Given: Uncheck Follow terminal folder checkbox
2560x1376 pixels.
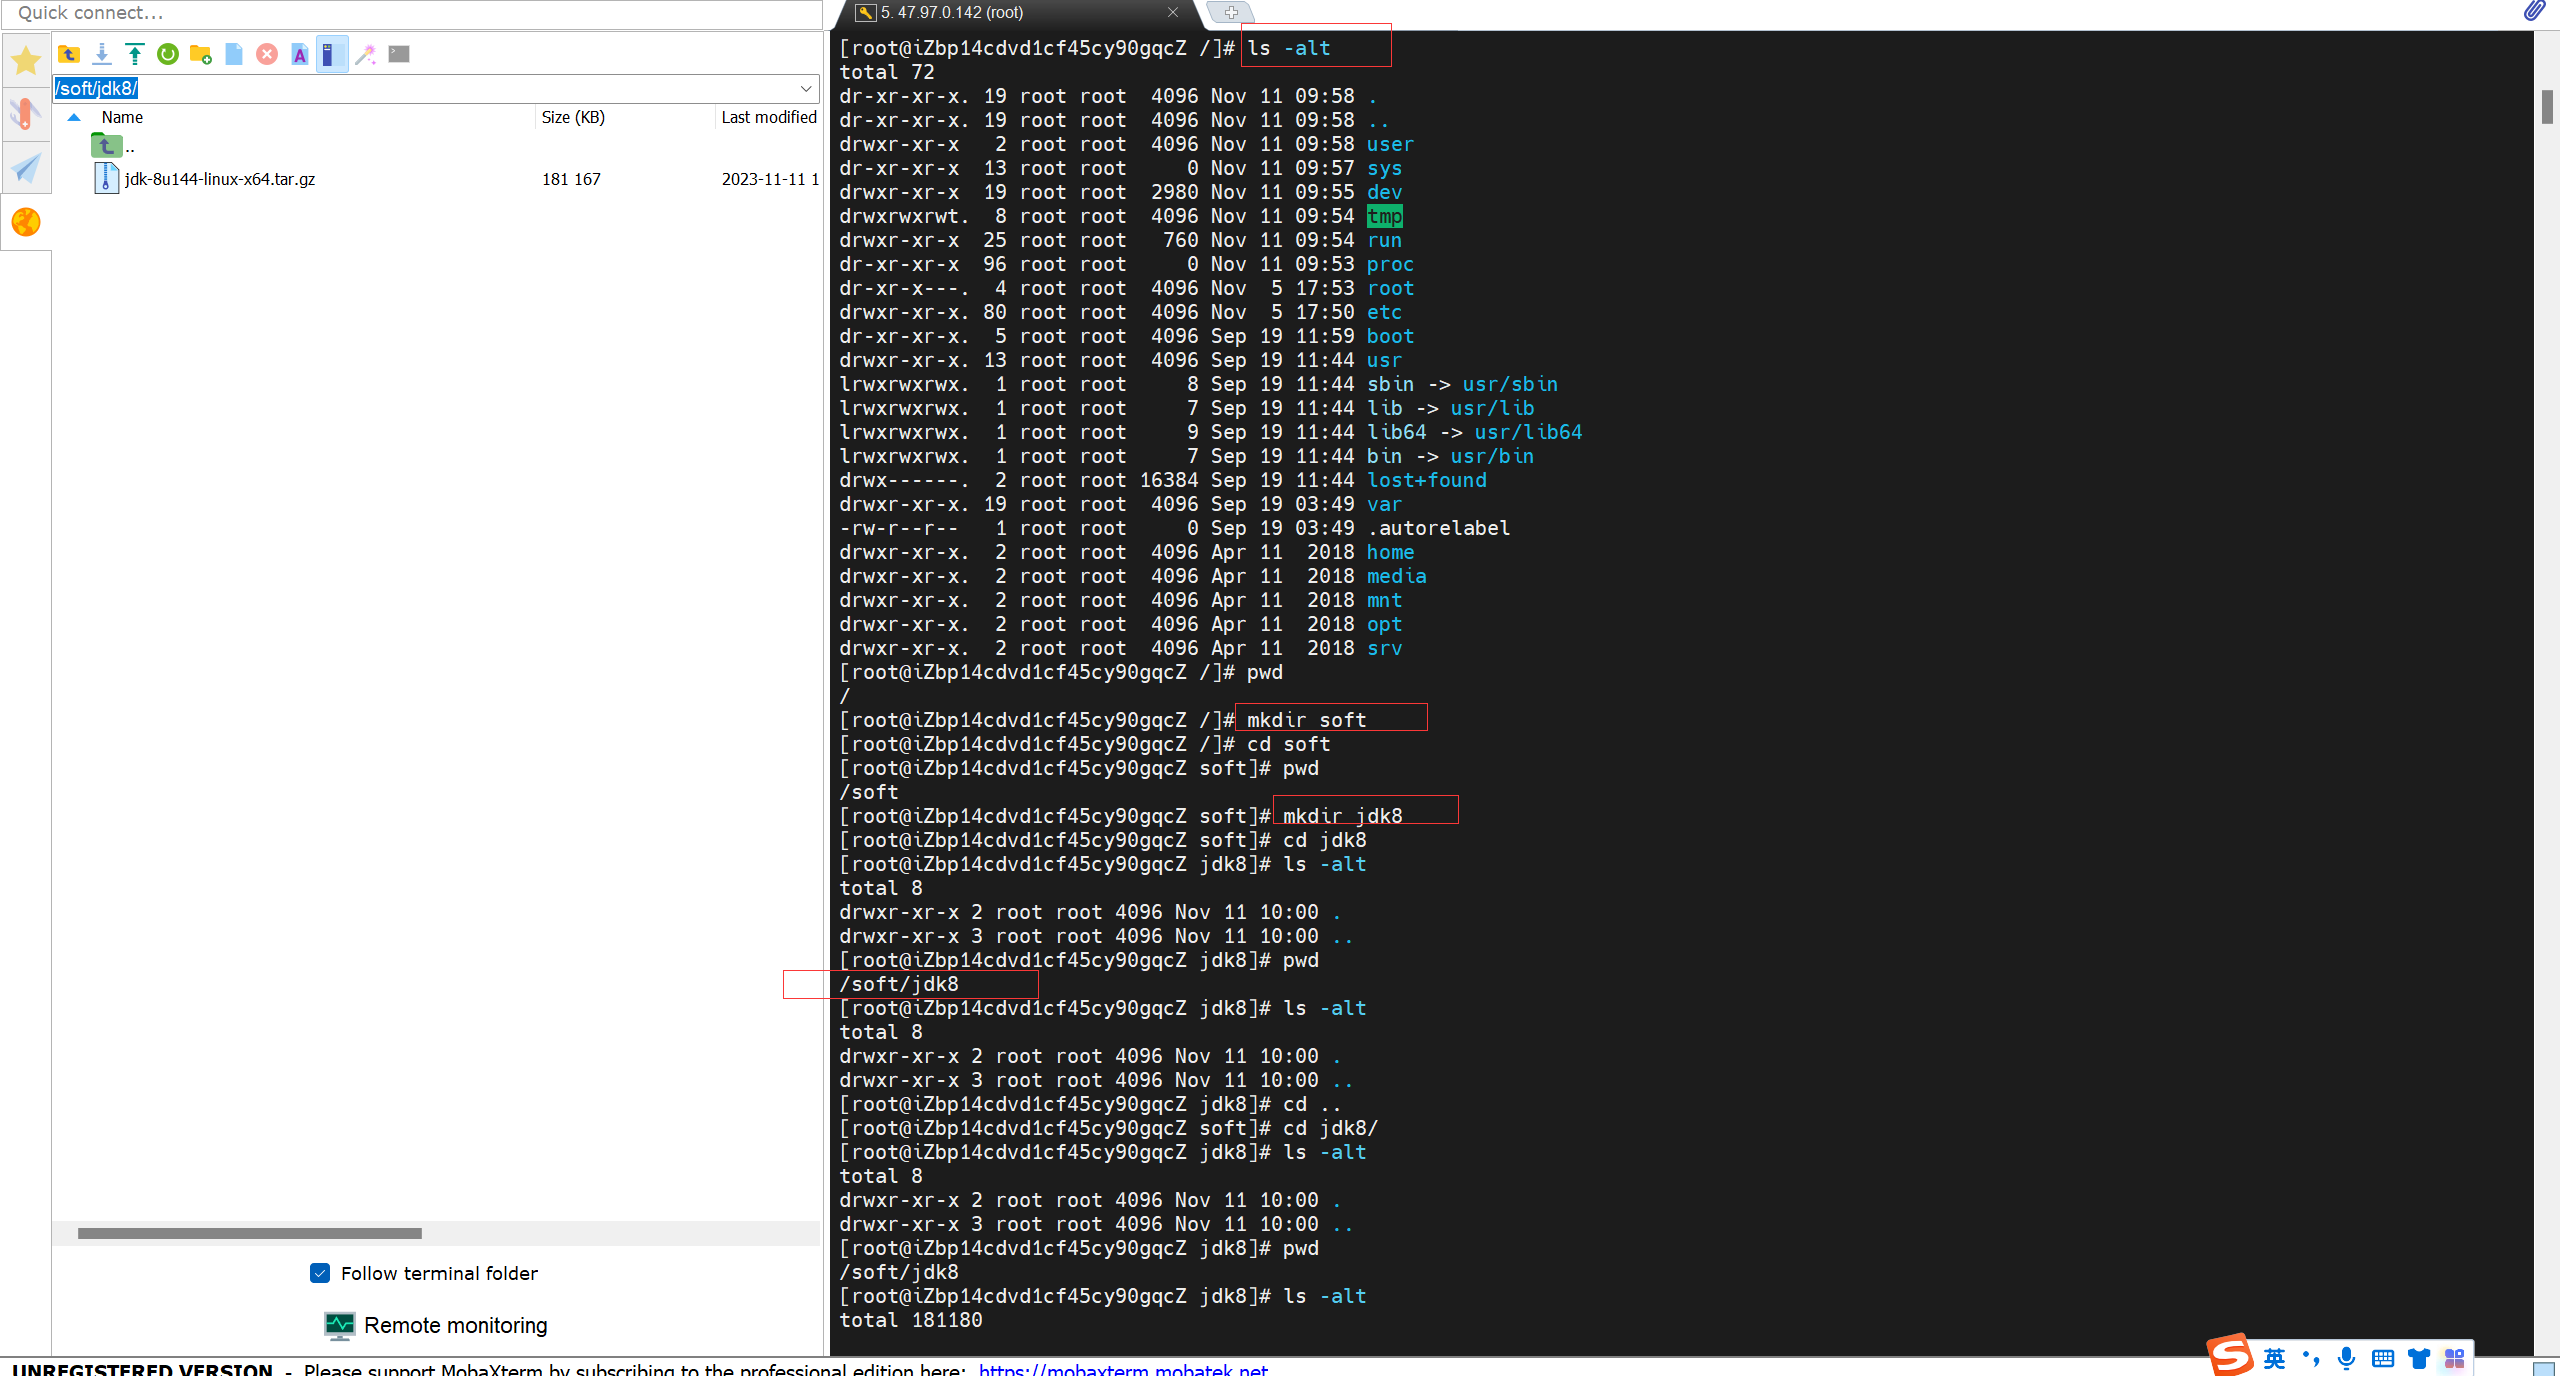Looking at the screenshot, I should click(320, 1273).
